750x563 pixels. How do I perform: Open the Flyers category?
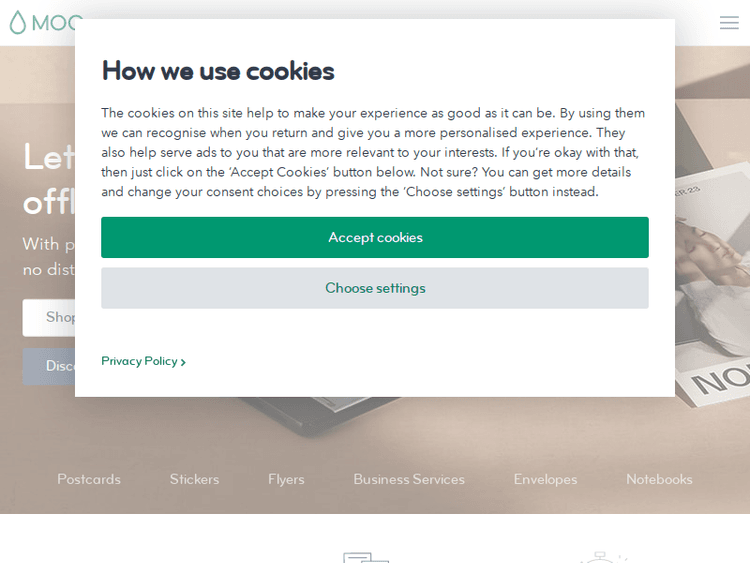coord(286,479)
